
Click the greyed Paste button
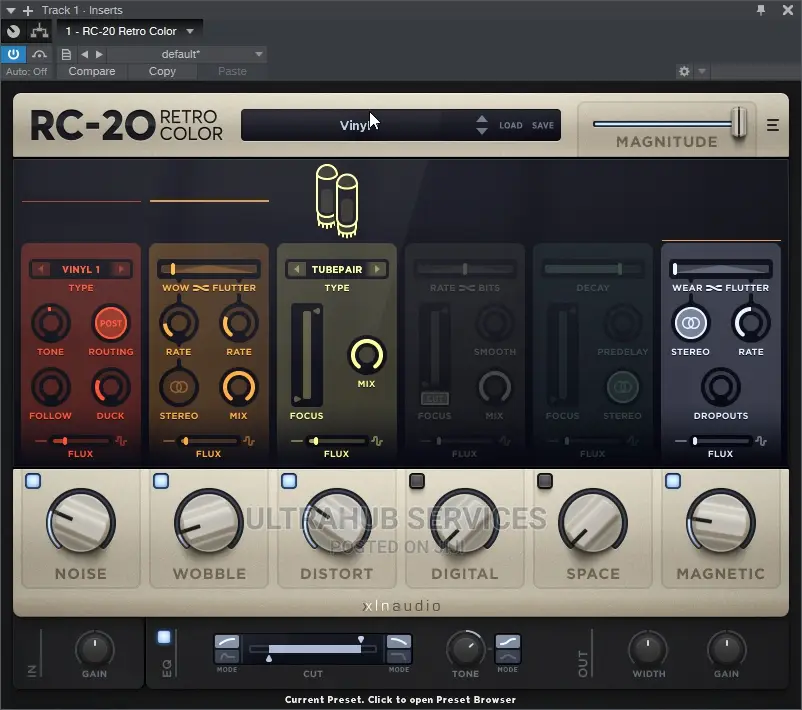232,71
